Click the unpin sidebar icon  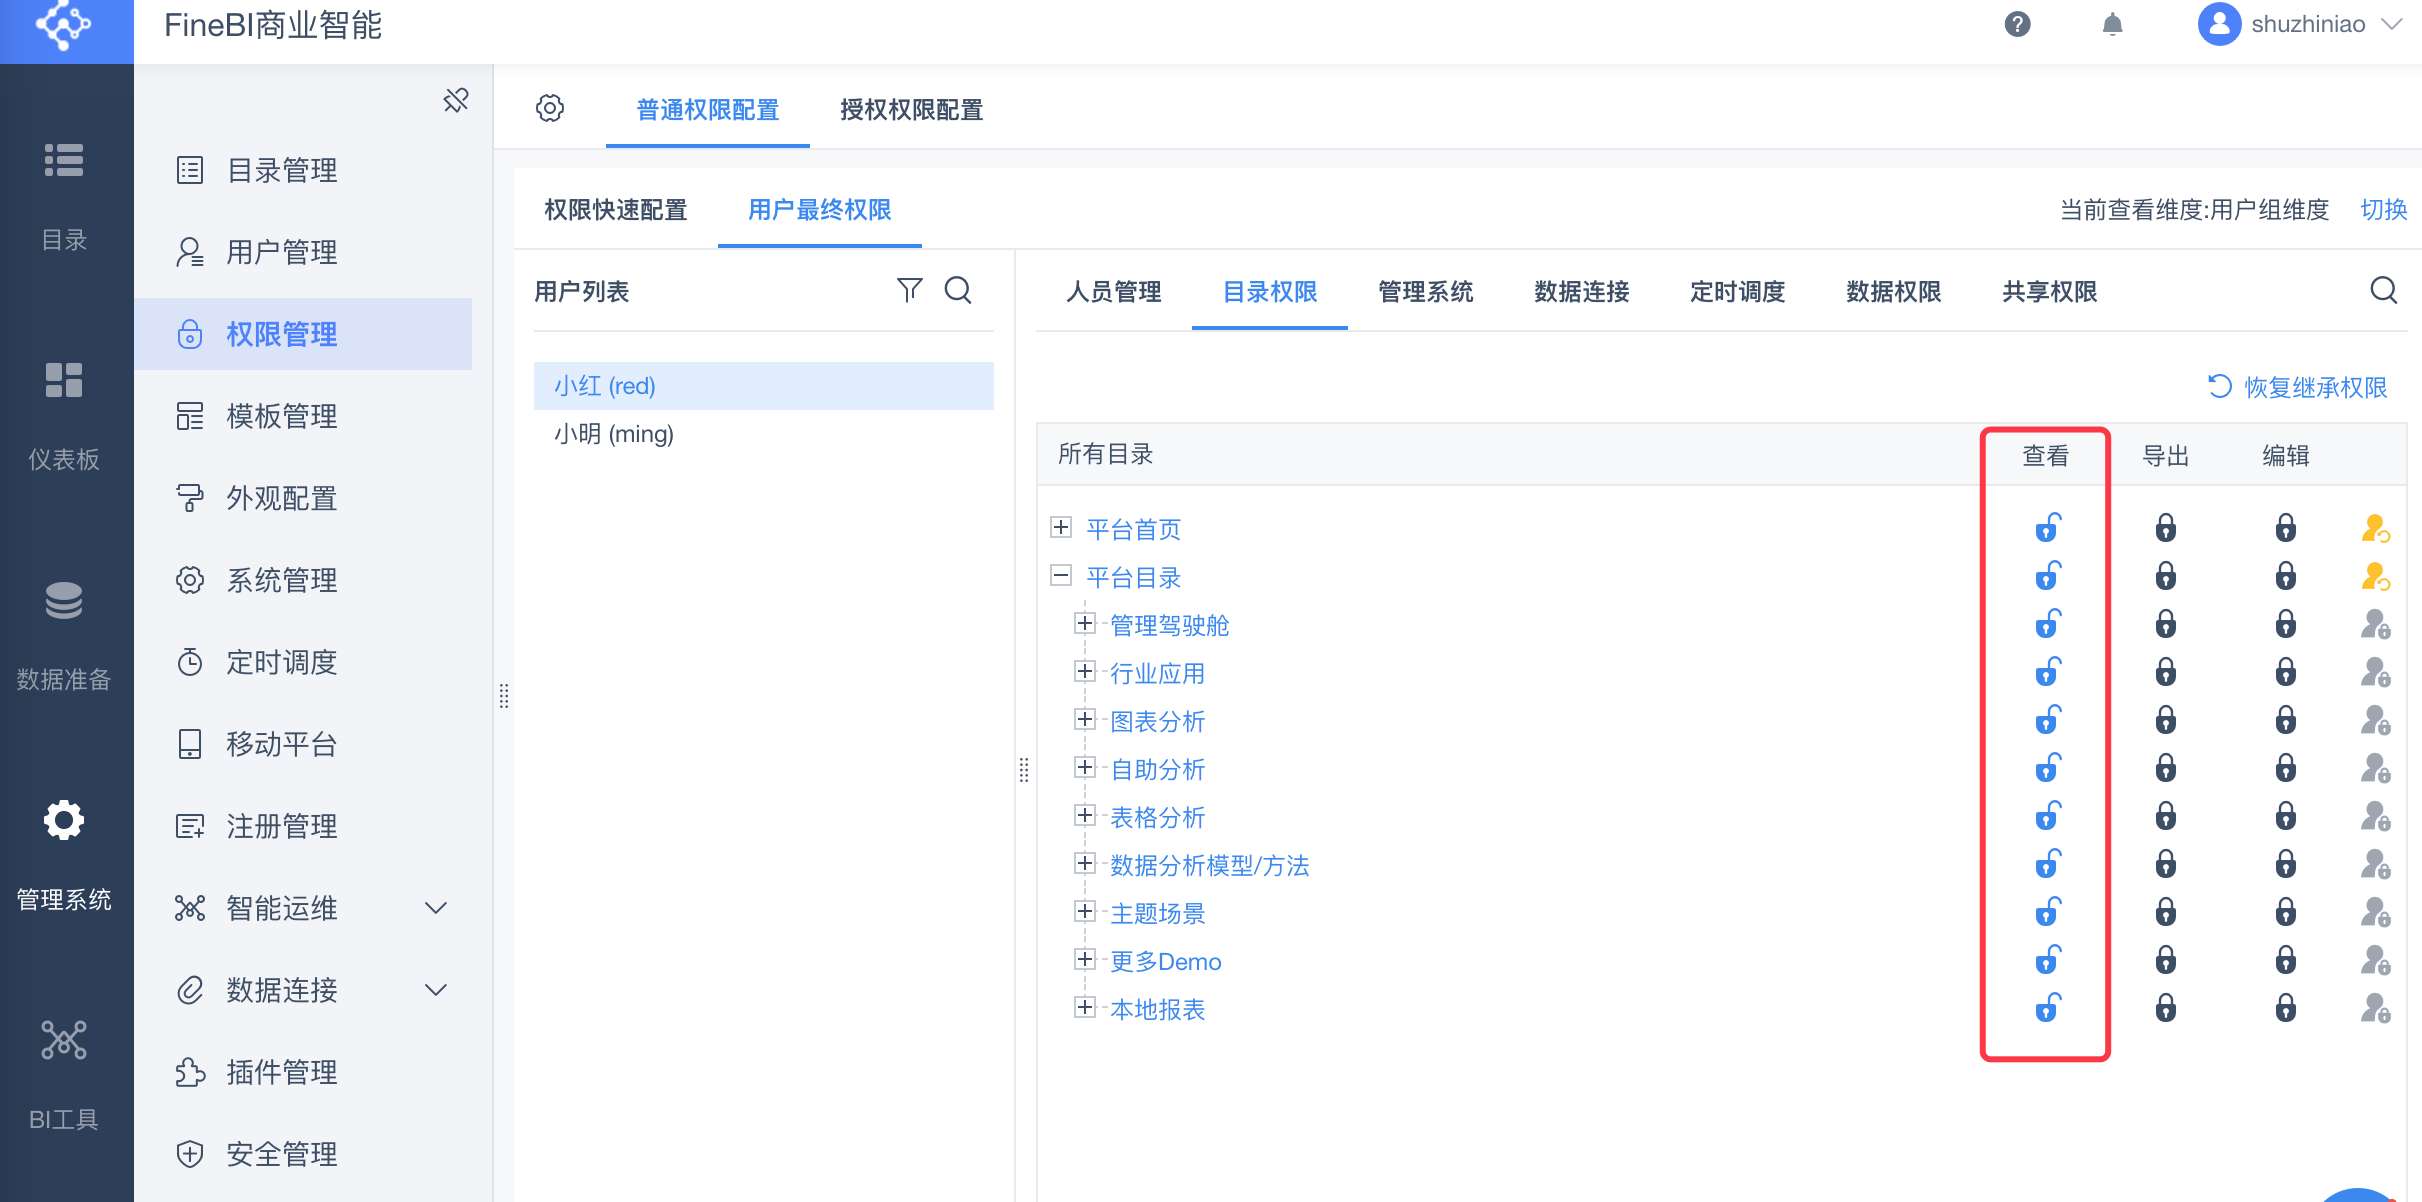[456, 100]
